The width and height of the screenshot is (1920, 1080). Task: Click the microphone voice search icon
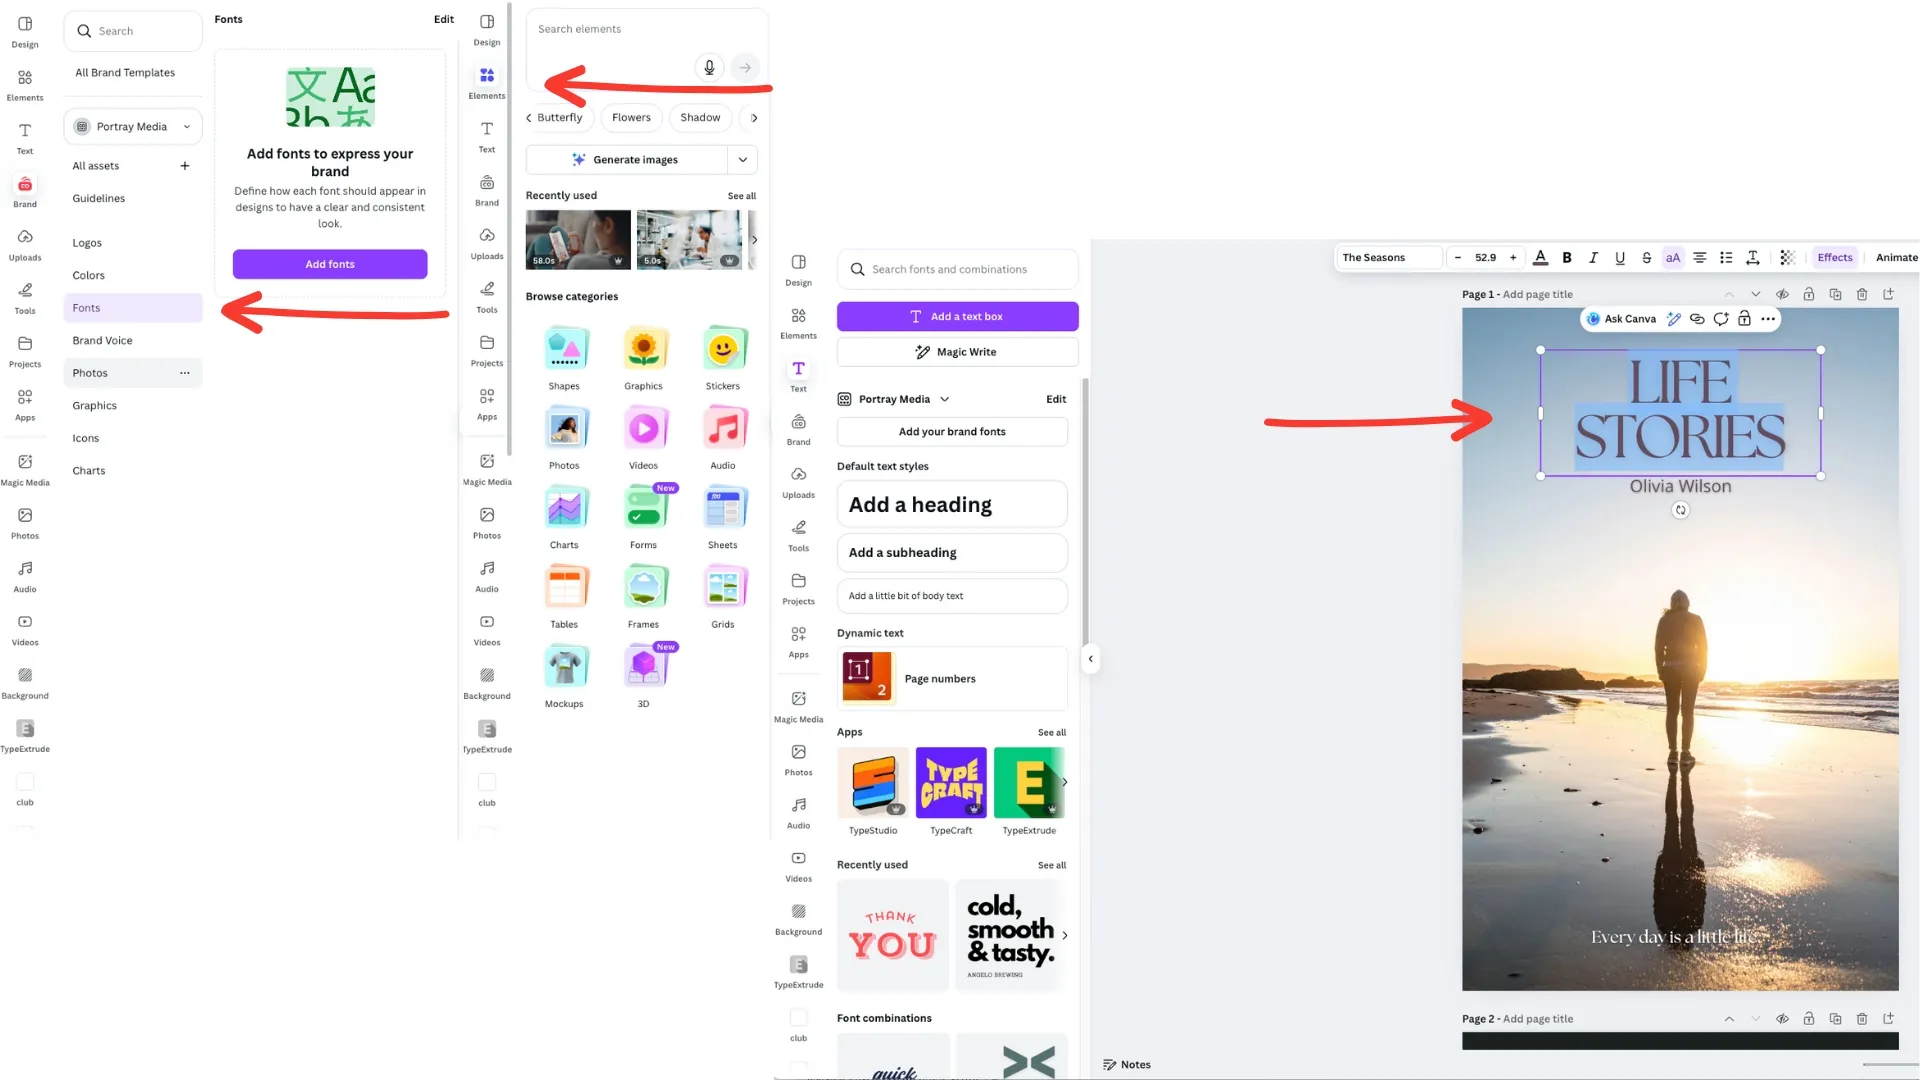pyautogui.click(x=709, y=67)
